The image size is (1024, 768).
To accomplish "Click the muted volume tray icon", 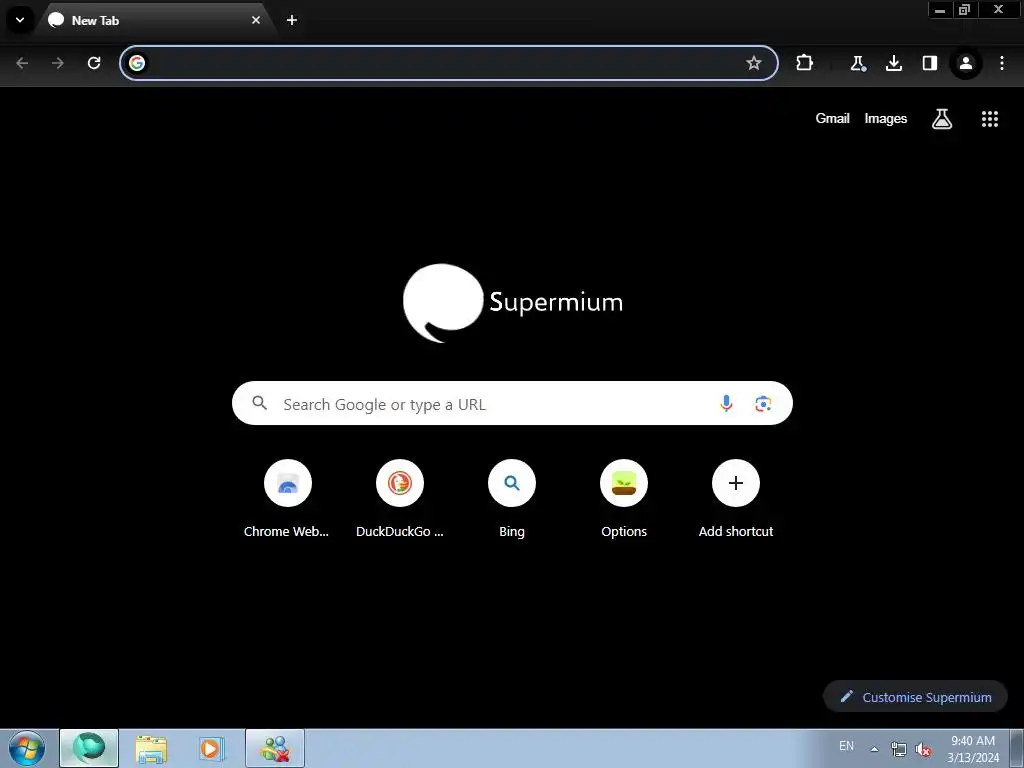I will click(923, 749).
